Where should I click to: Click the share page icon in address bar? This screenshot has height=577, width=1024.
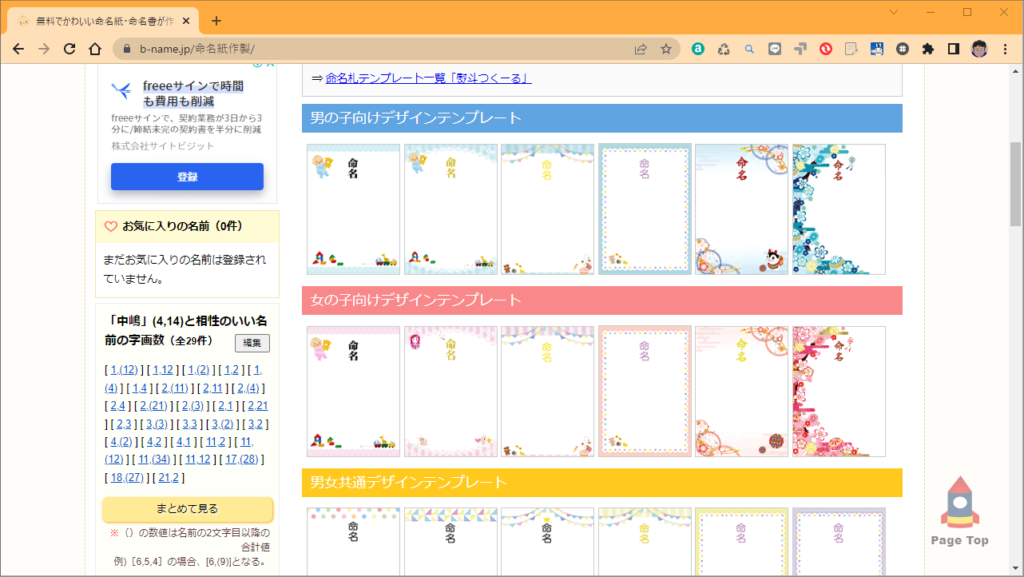tap(640, 49)
